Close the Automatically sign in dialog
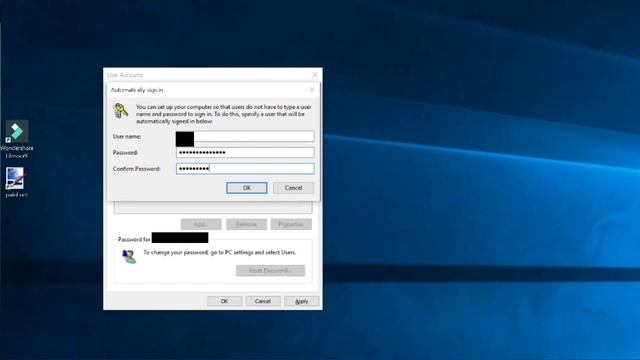640x360 pixels. 312,89
